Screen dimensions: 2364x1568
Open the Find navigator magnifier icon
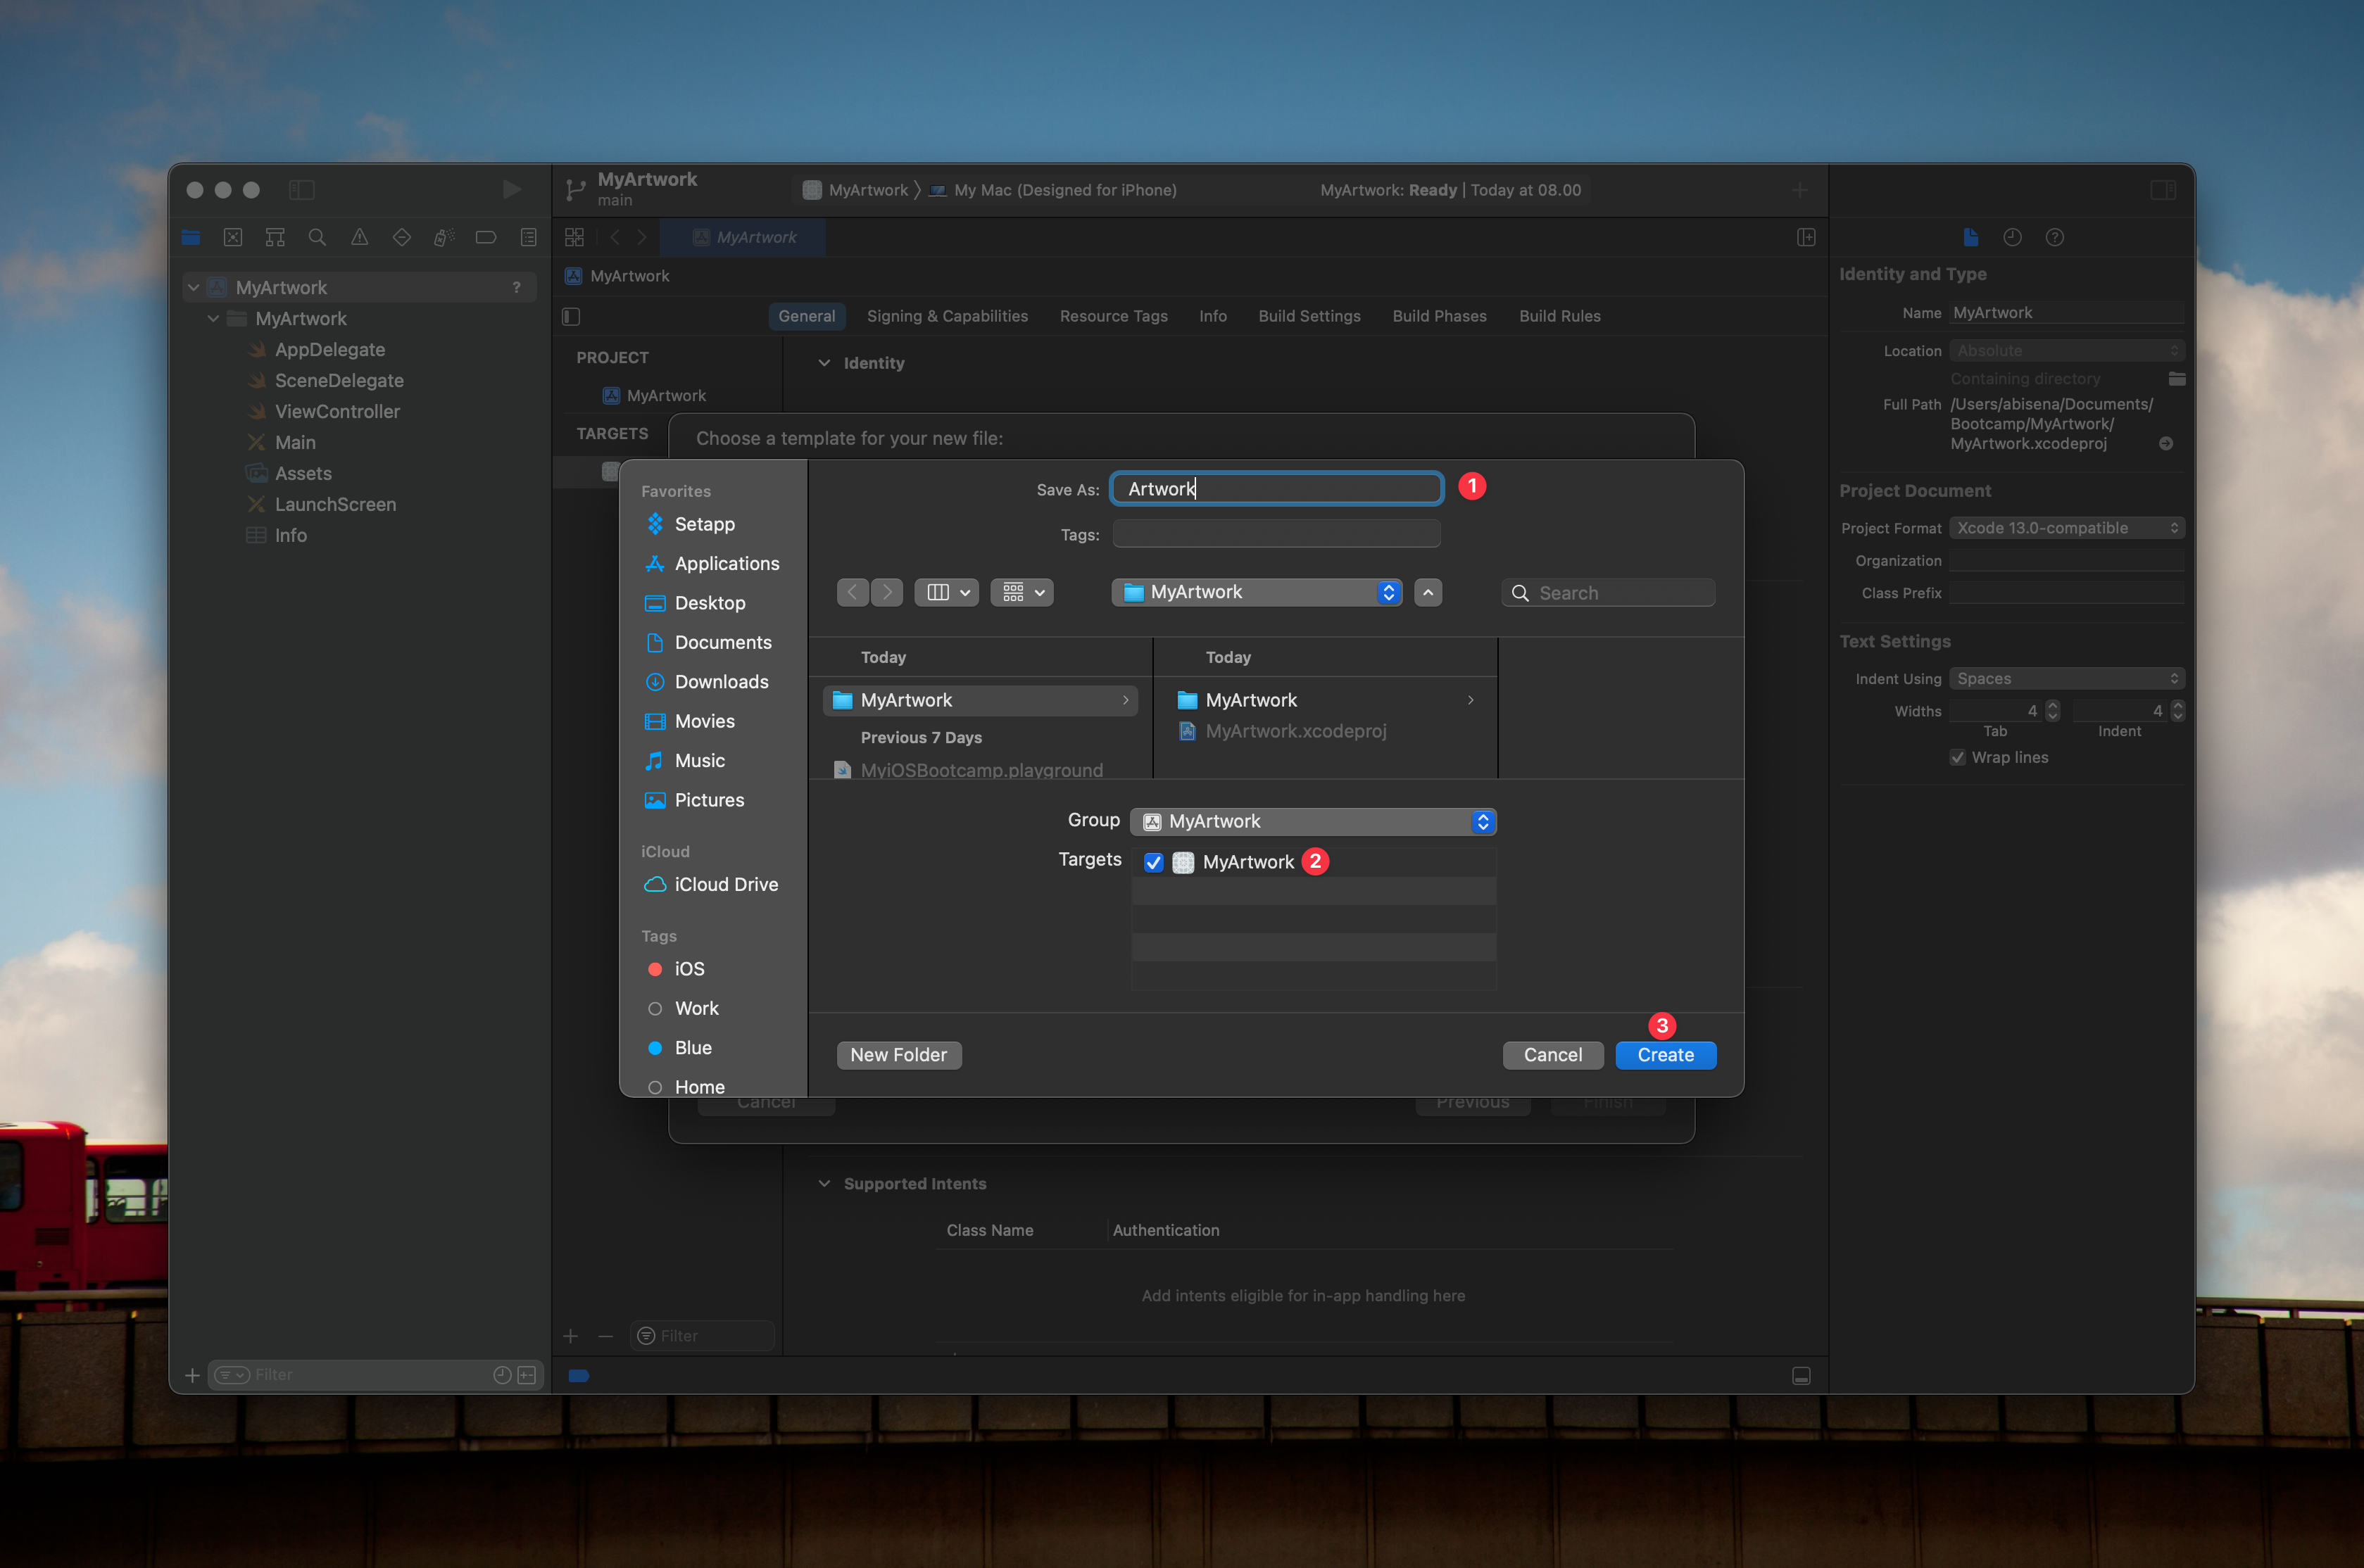317,237
